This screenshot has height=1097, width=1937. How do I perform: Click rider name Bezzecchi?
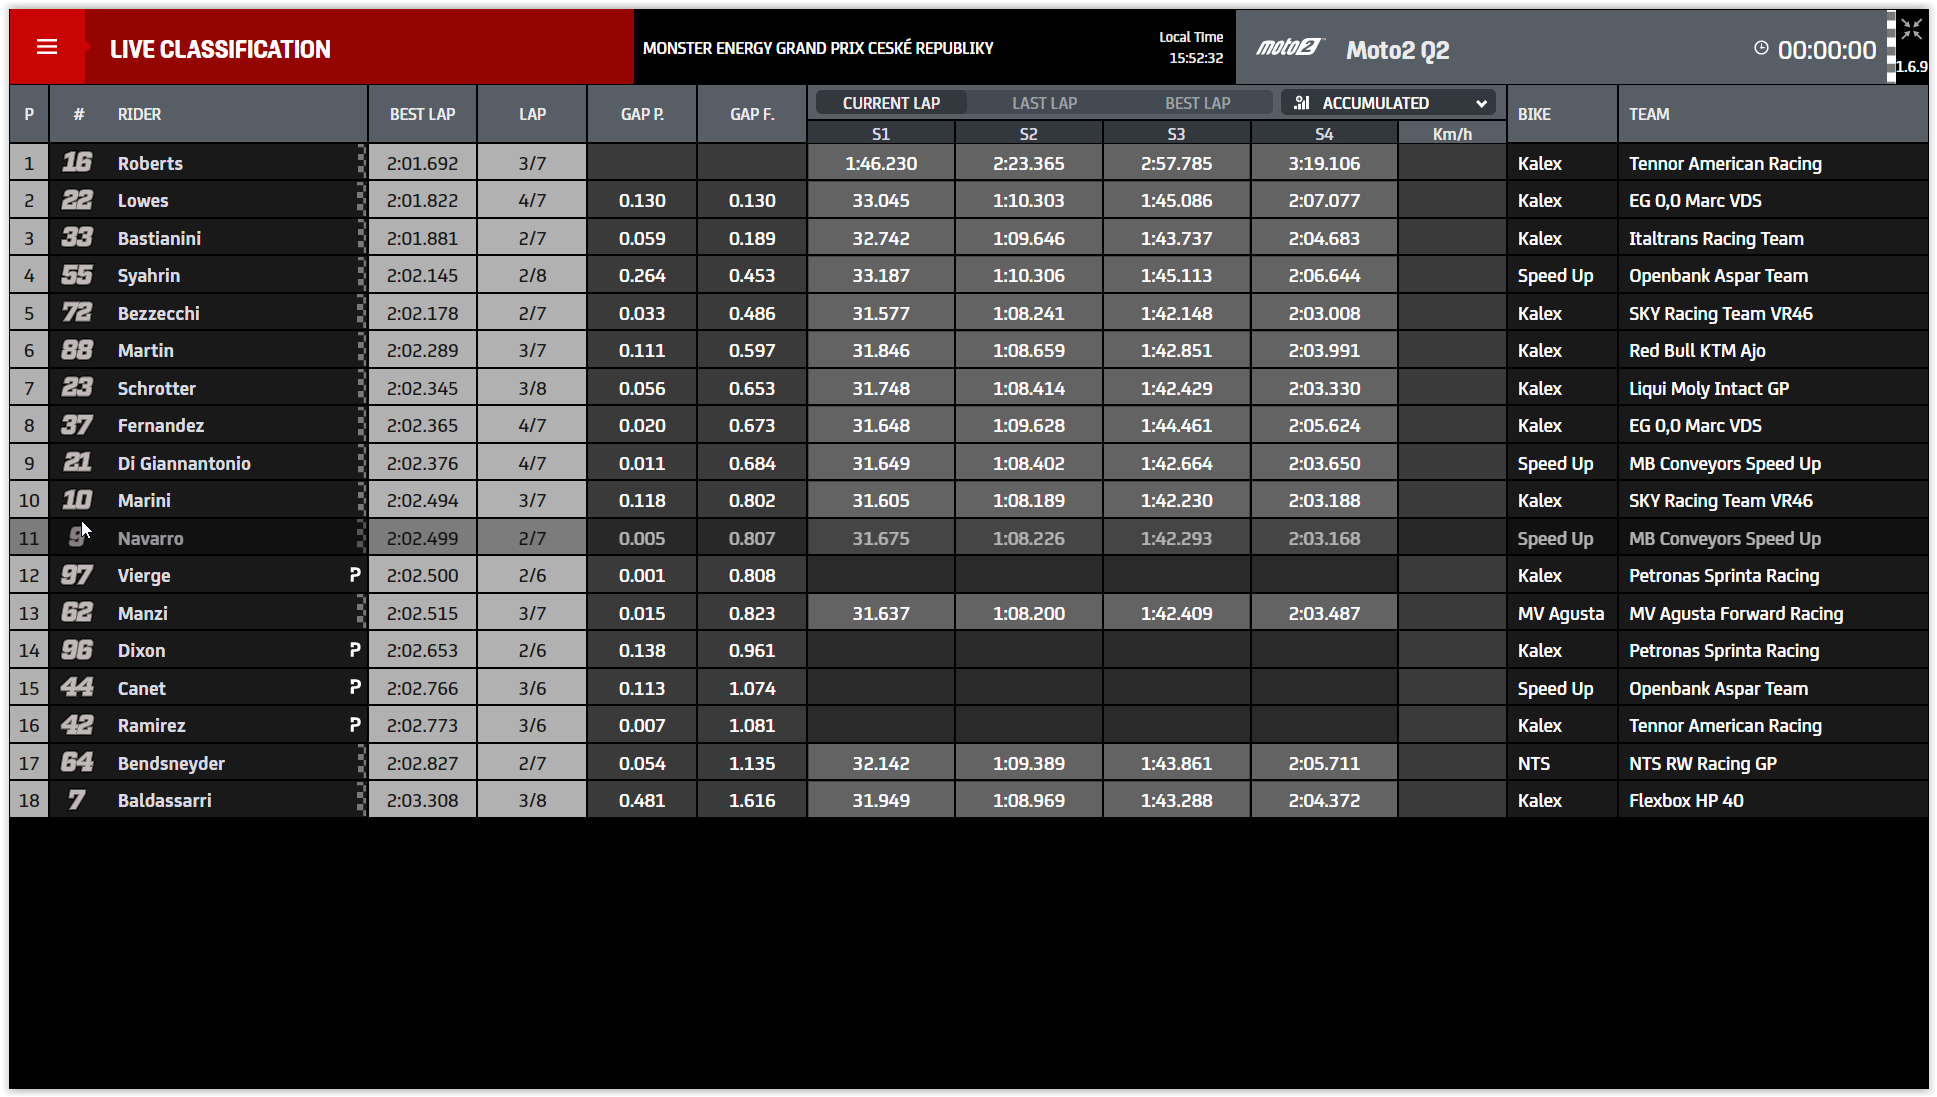(159, 313)
